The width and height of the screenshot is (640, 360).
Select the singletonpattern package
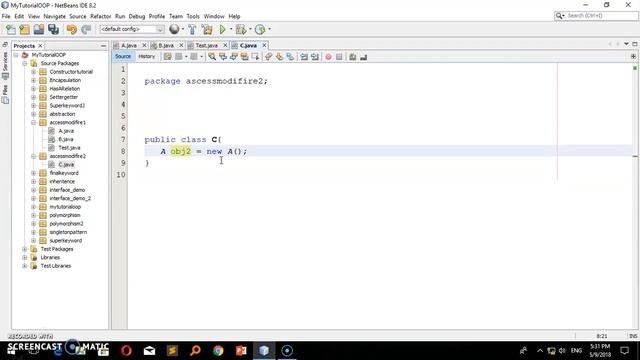point(68,232)
